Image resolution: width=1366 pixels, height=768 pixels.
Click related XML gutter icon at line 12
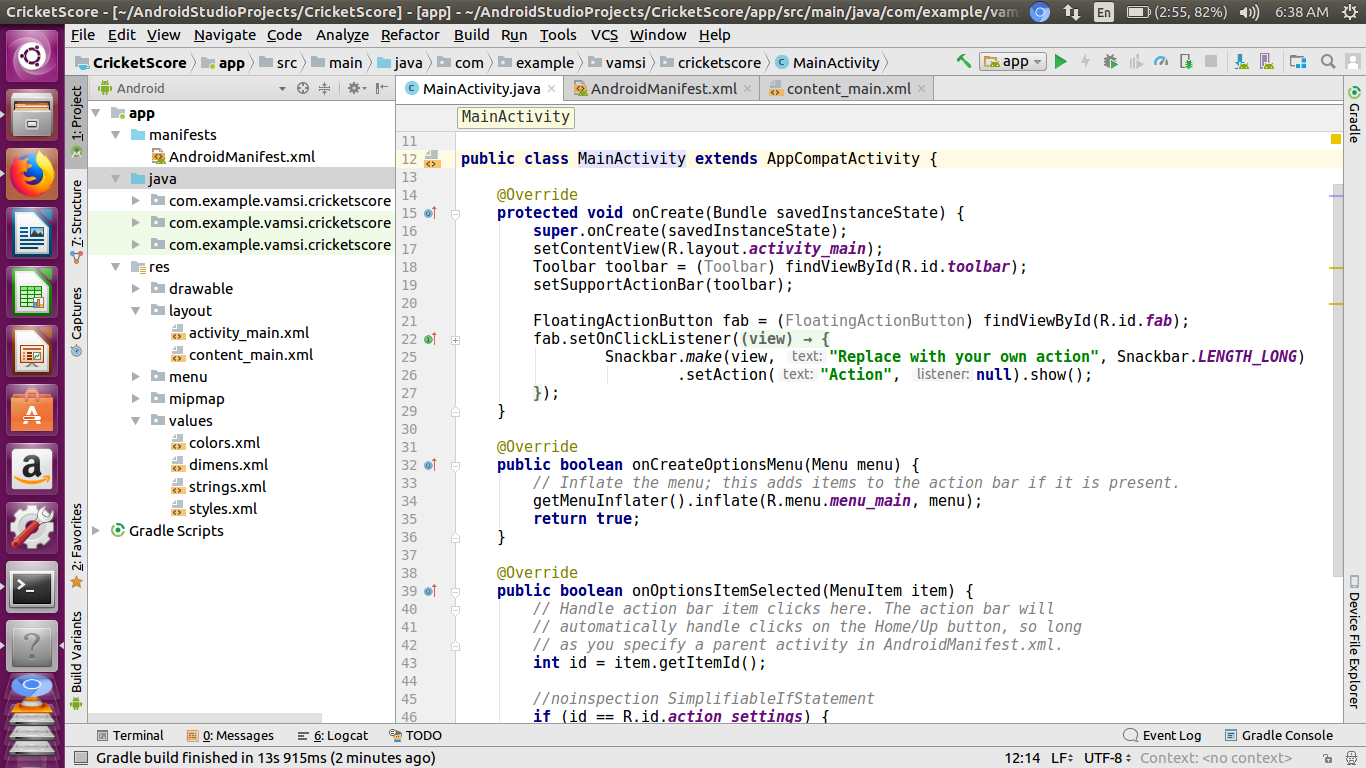432,159
